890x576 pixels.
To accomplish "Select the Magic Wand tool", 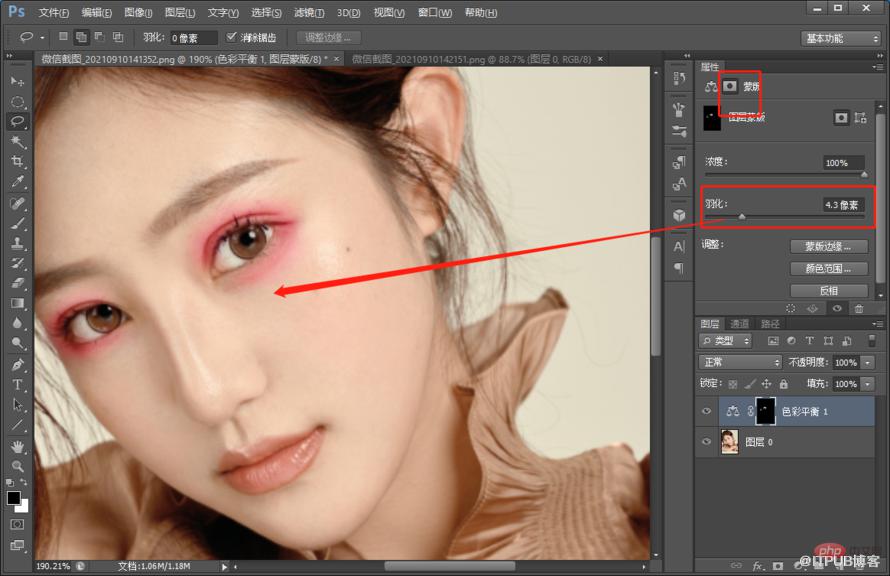I will pos(17,141).
